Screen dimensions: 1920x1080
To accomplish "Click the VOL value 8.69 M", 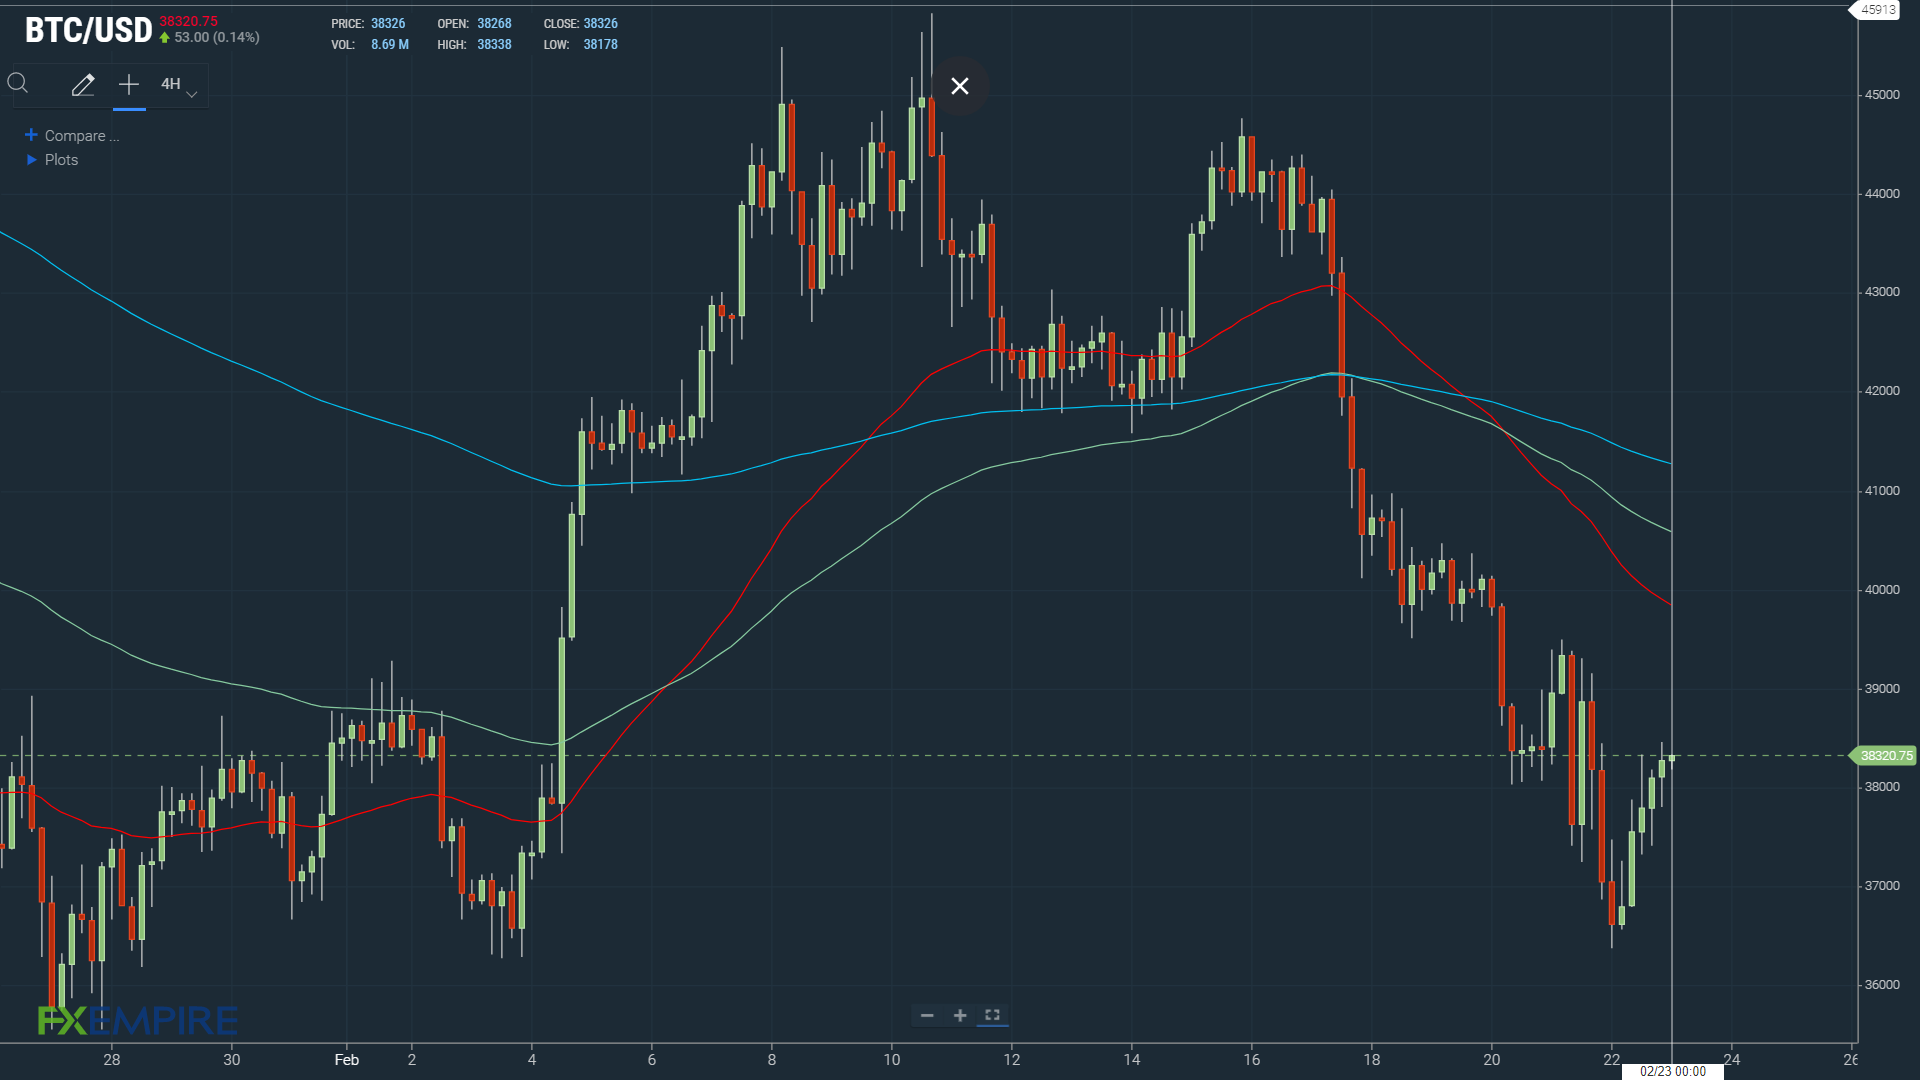I will point(390,45).
